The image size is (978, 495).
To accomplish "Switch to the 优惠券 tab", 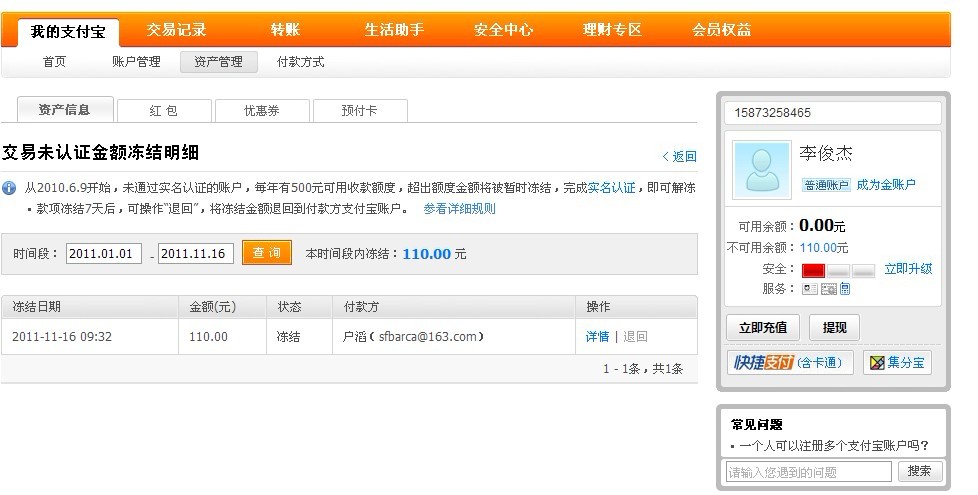I will tap(262, 110).
